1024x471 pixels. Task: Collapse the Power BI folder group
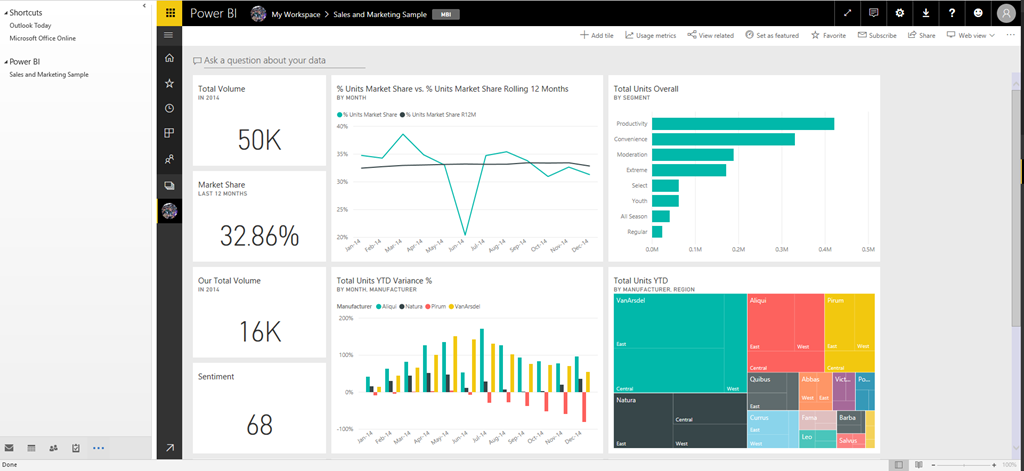pos(4,61)
